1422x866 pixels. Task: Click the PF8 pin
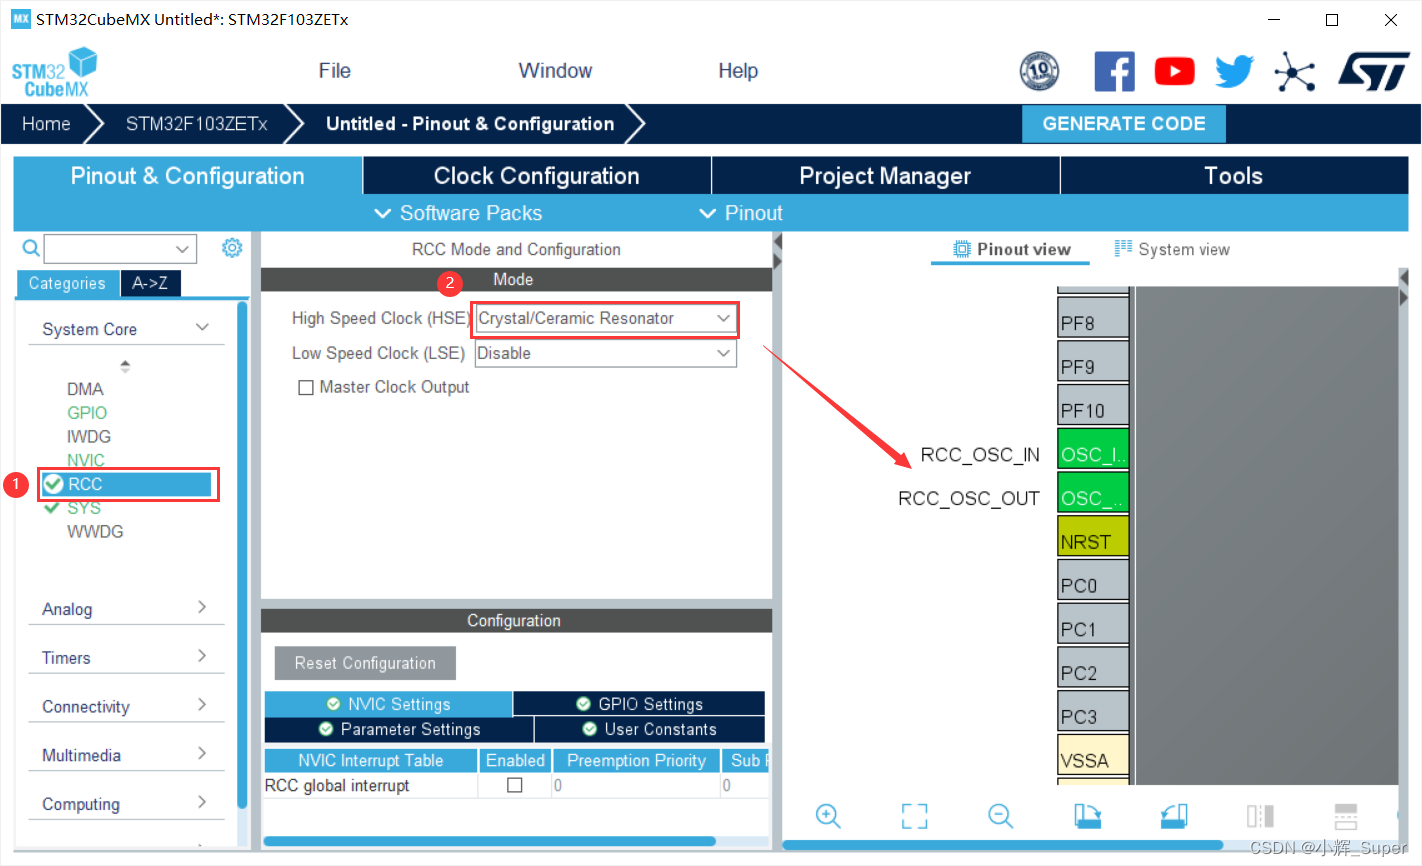pyautogui.click(x=1093, y=317)
